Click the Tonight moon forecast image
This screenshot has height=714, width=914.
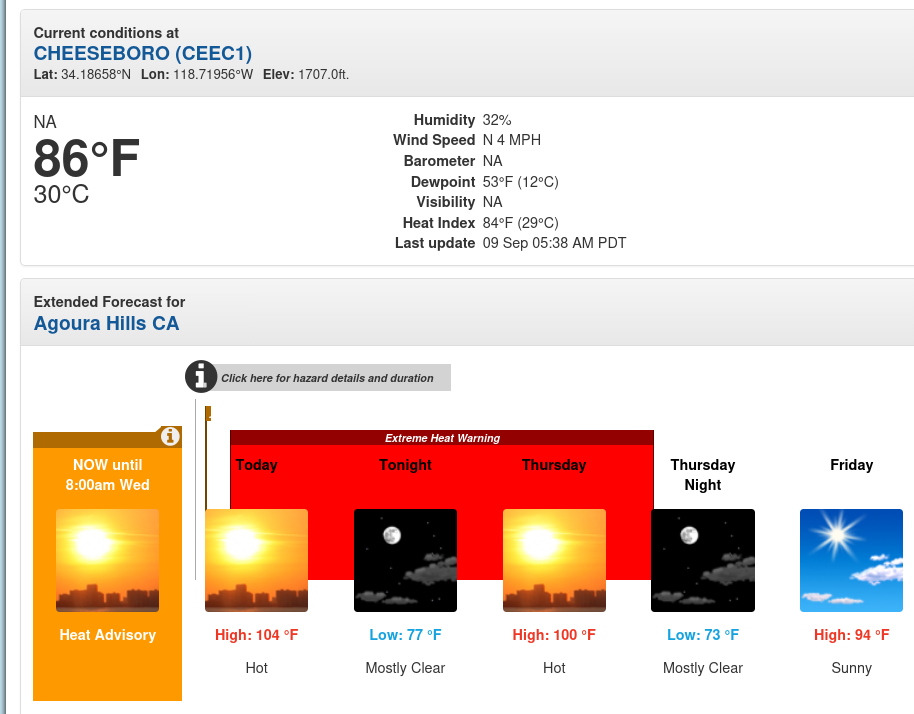pyautogui.click(x=405, y=560)
